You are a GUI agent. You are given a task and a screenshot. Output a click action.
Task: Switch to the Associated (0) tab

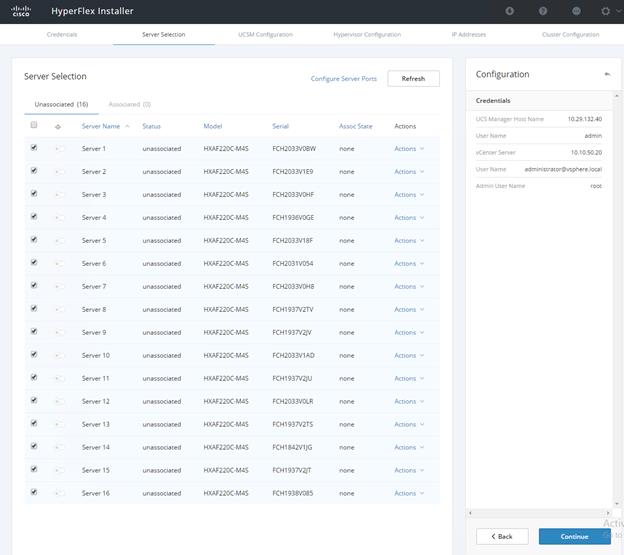pyautogui.click(x=130, y=104)
